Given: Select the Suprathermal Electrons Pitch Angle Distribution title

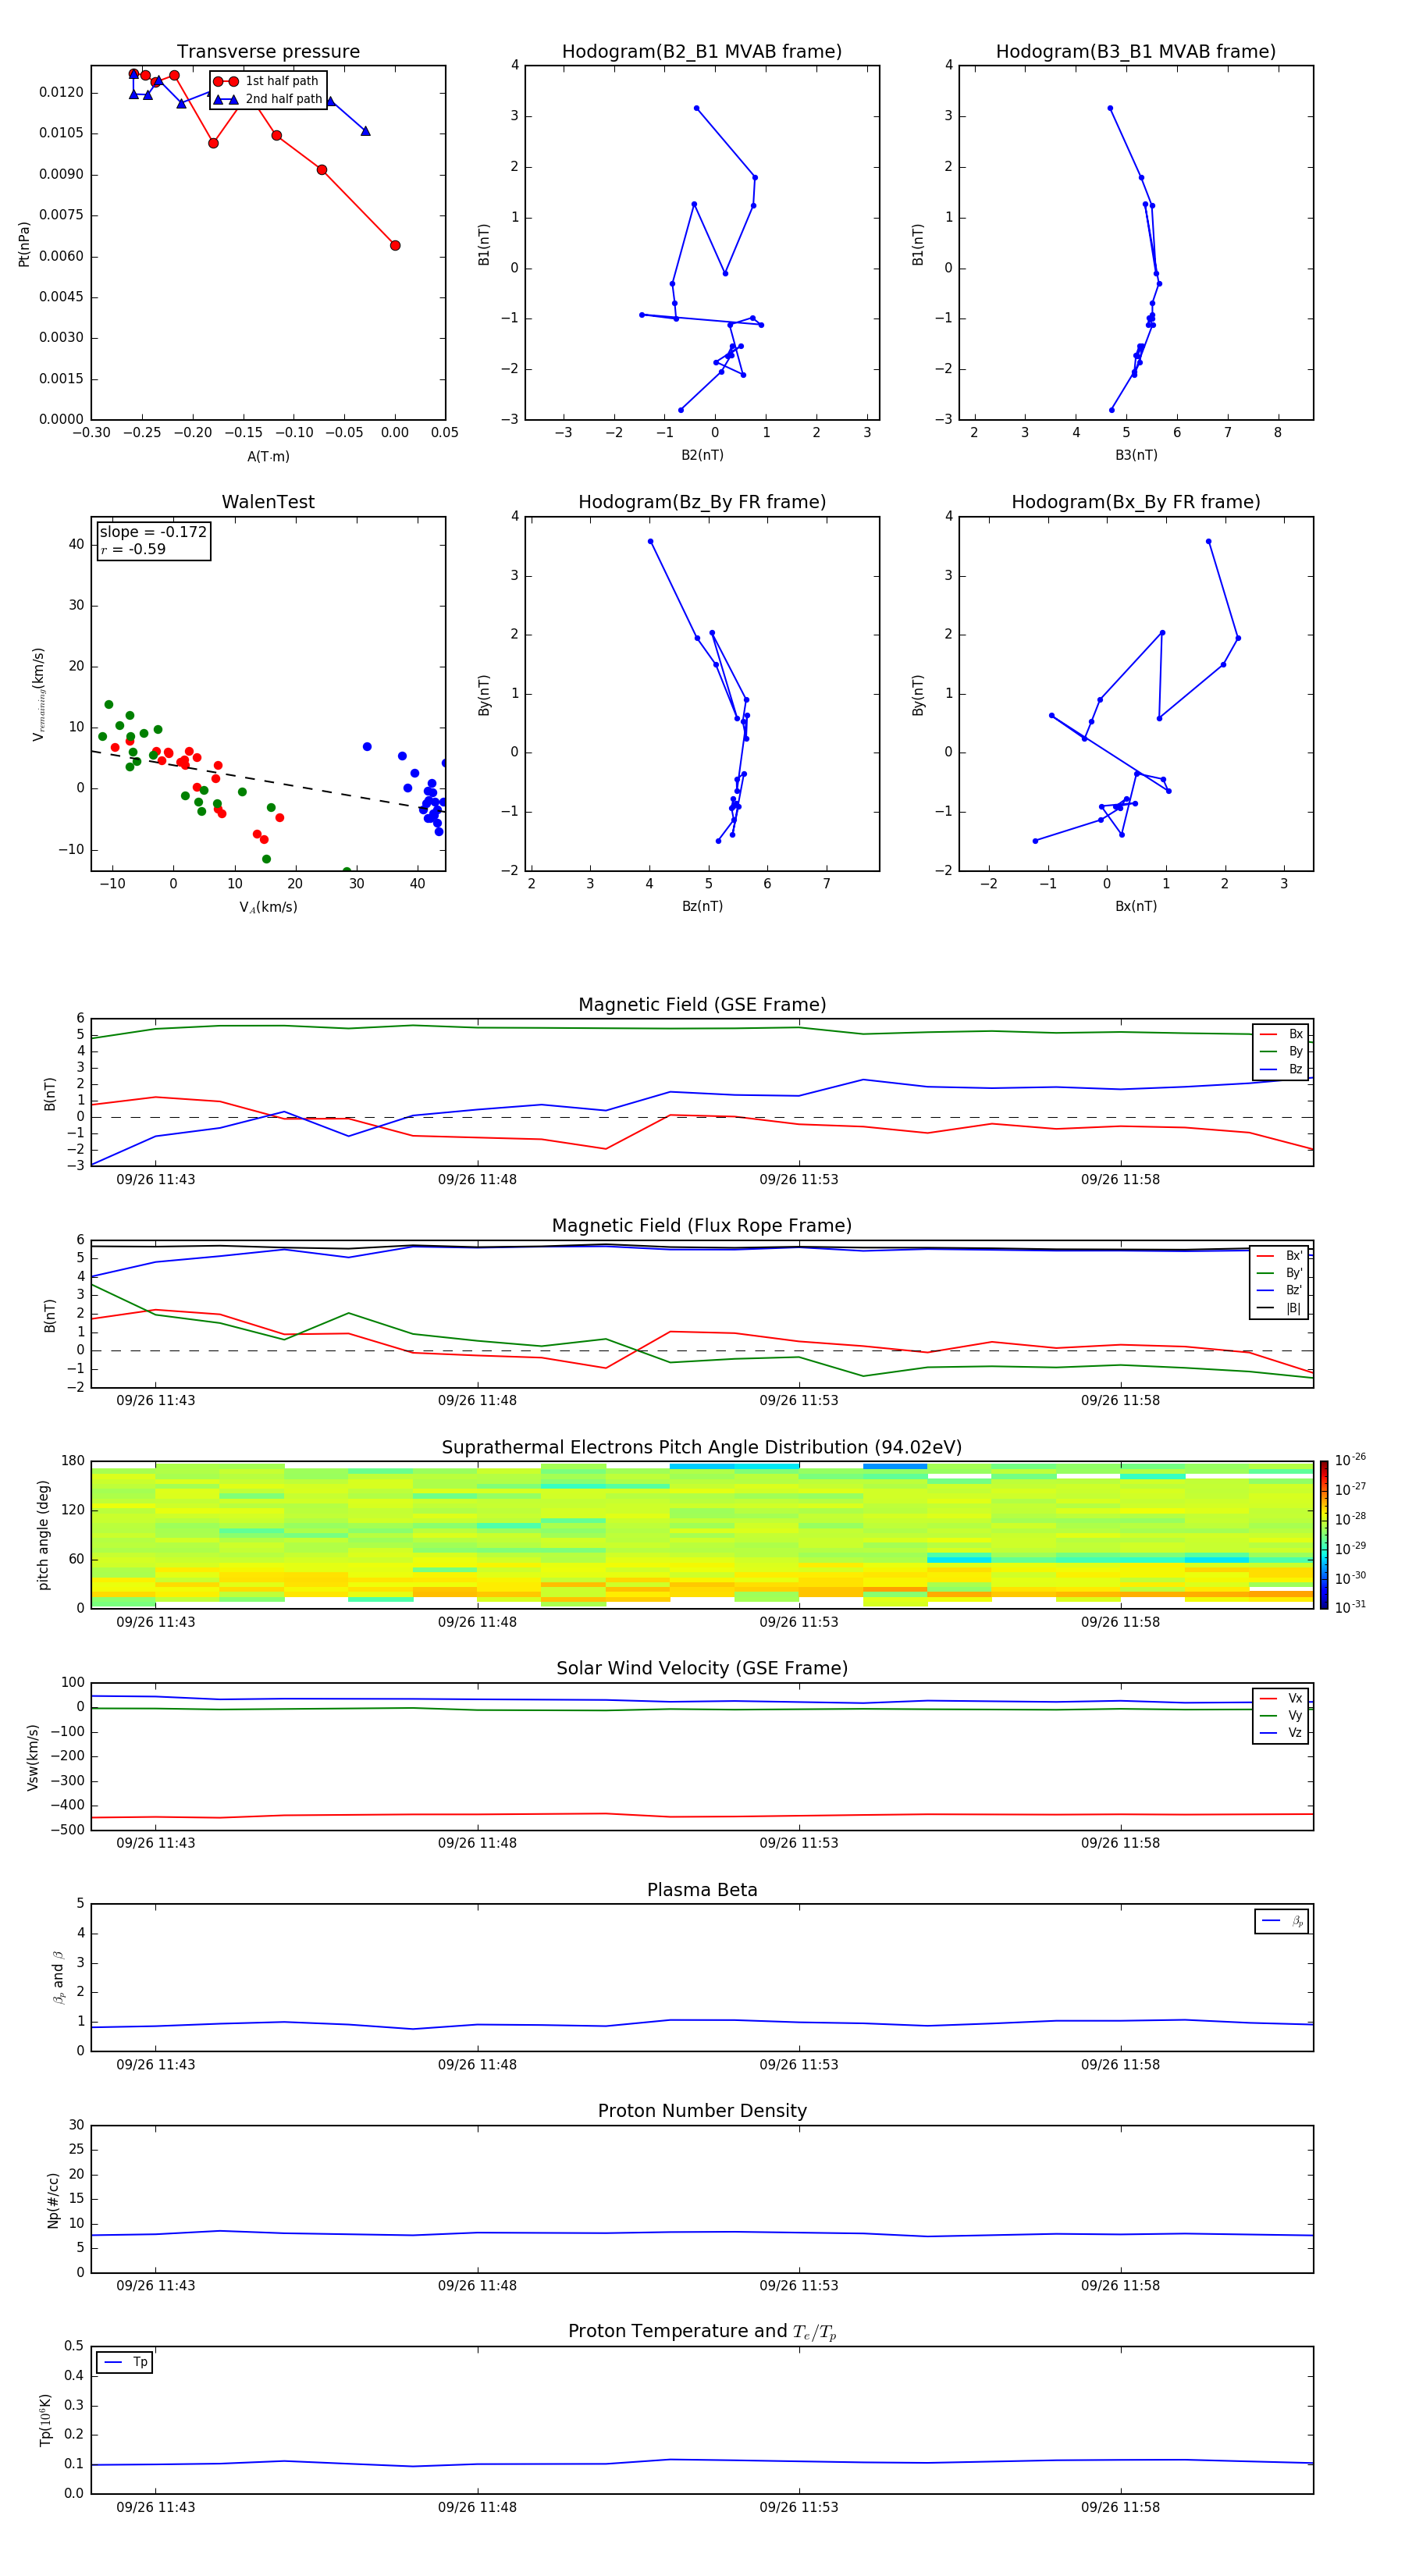Looking at the screenshot, I should [x=702, y=1448].
